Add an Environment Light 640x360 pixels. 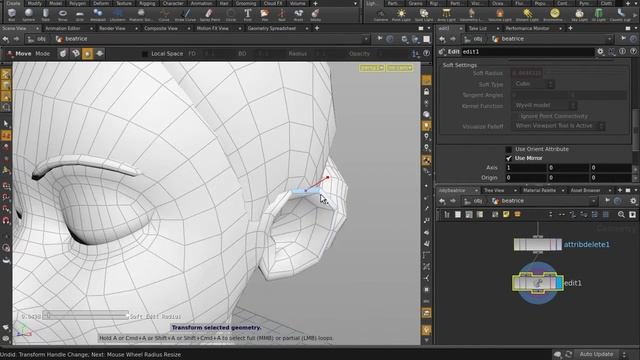[x=554, y=15]
